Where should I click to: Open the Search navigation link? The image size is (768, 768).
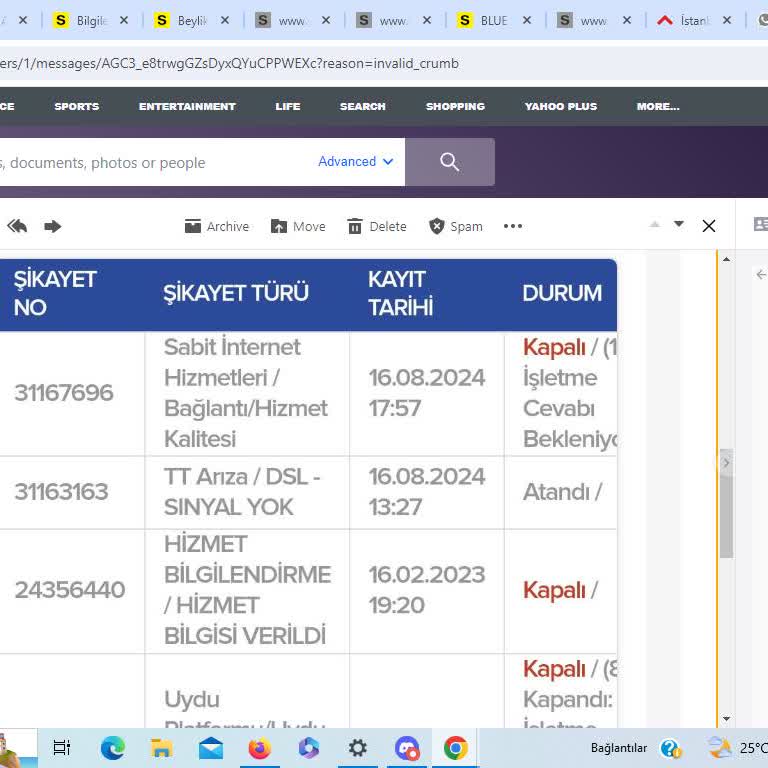pos(362,106)
